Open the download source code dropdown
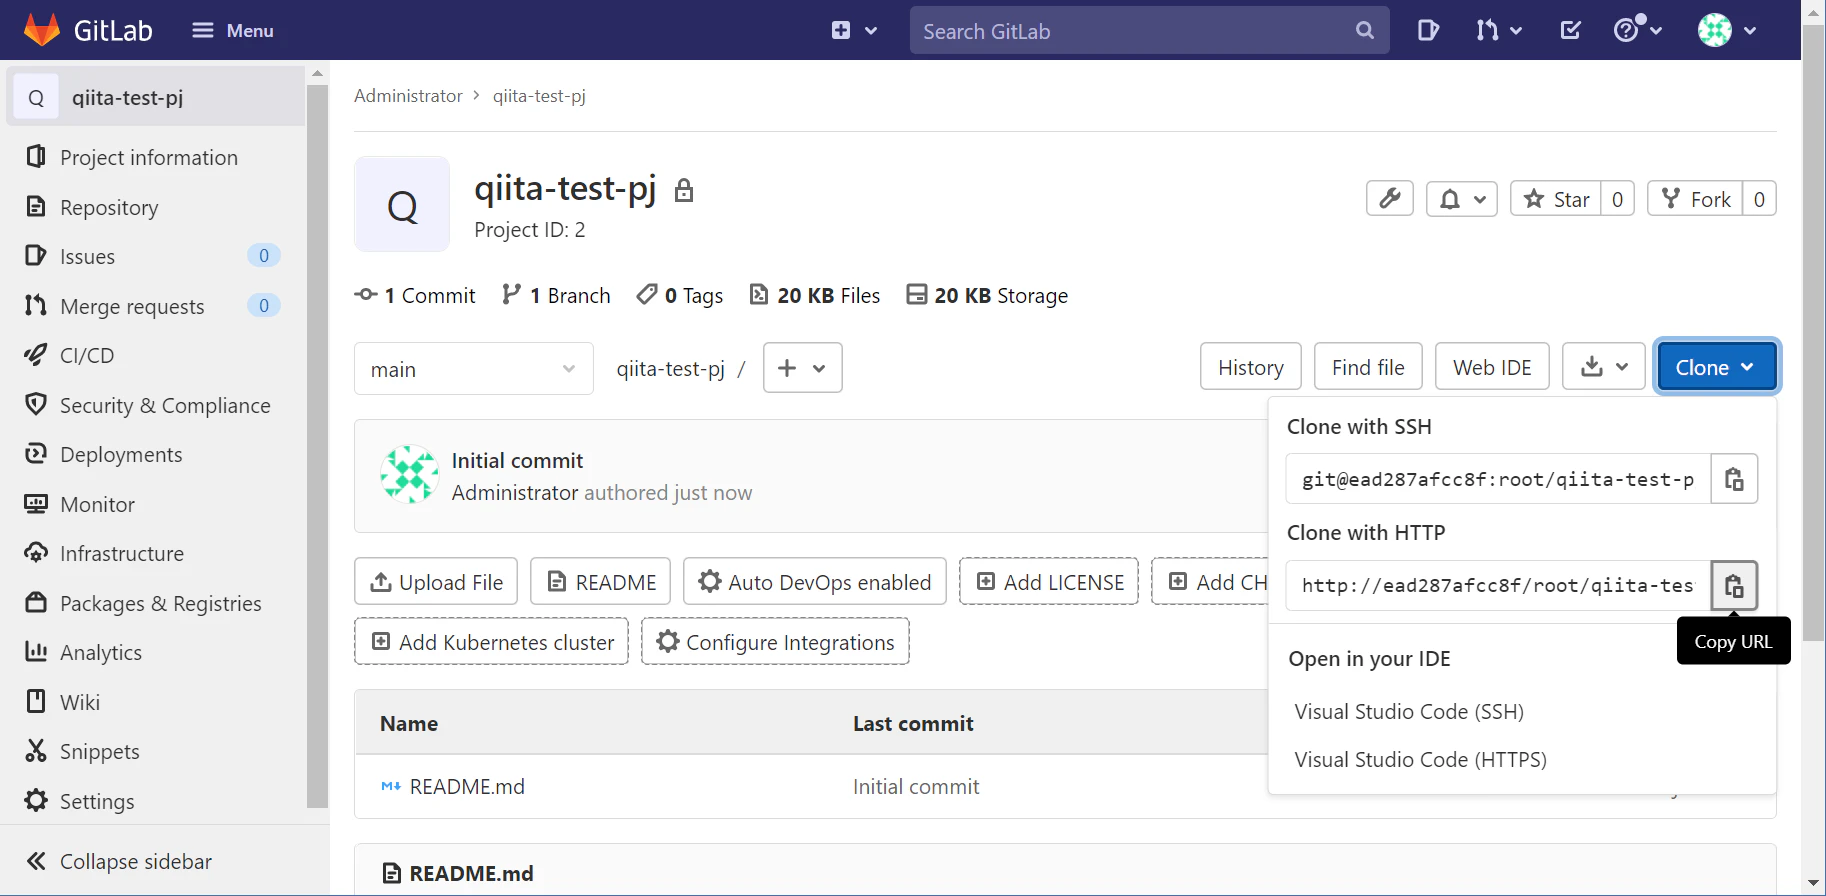 click(x=1604, y=367)
